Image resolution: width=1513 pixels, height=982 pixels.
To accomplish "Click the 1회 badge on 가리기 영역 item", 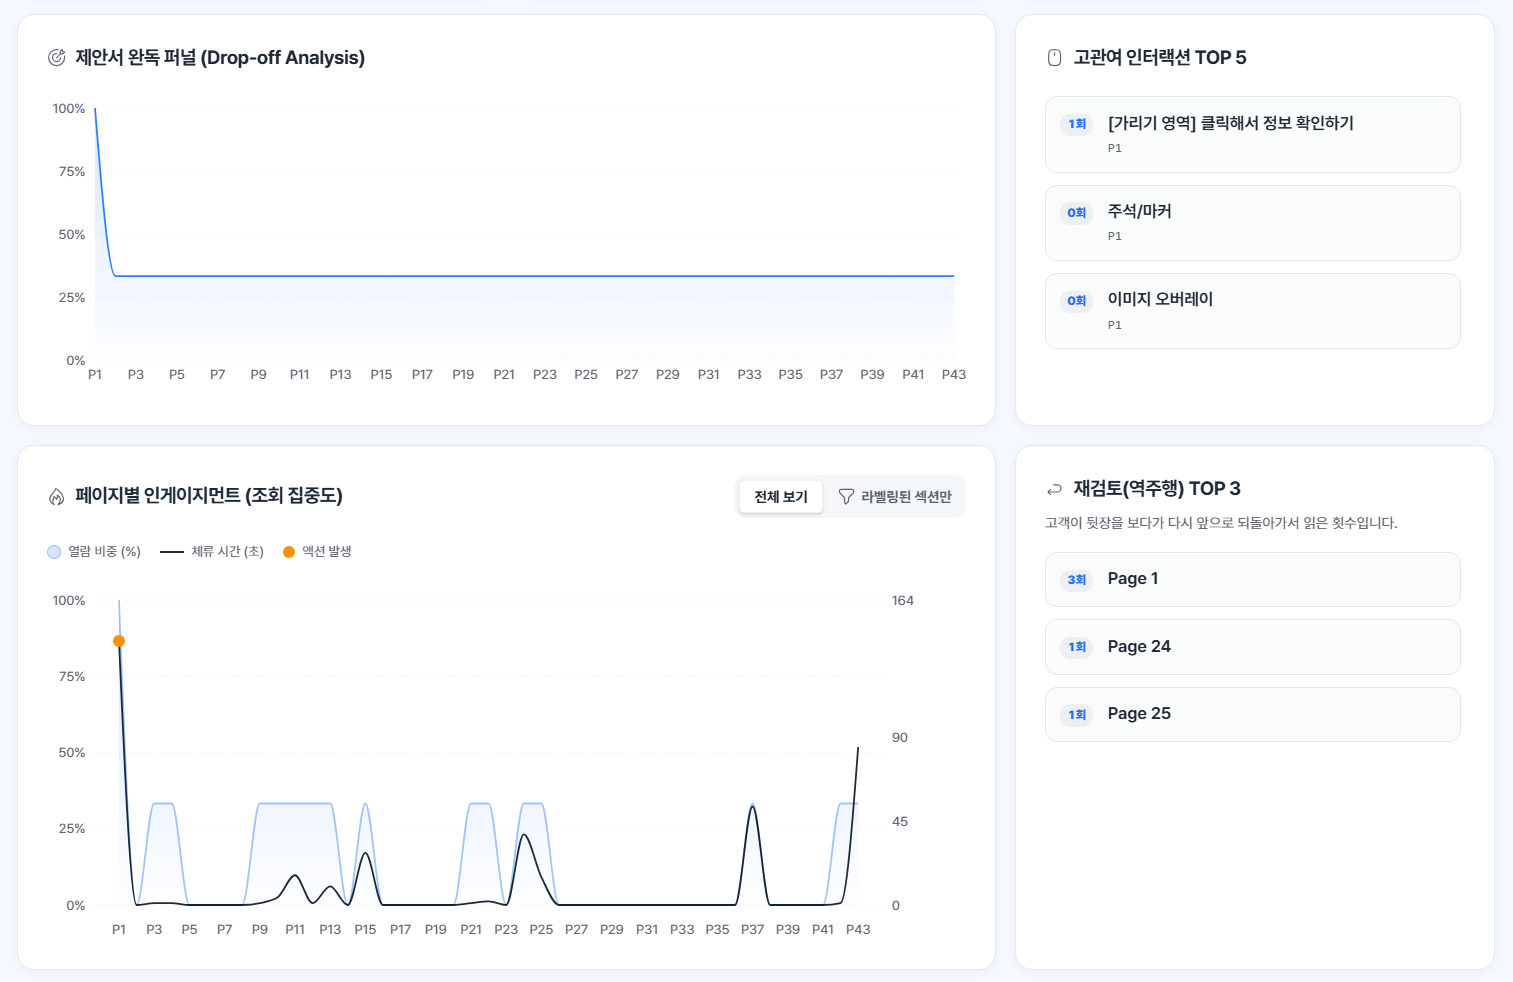I will point(1076,124).
